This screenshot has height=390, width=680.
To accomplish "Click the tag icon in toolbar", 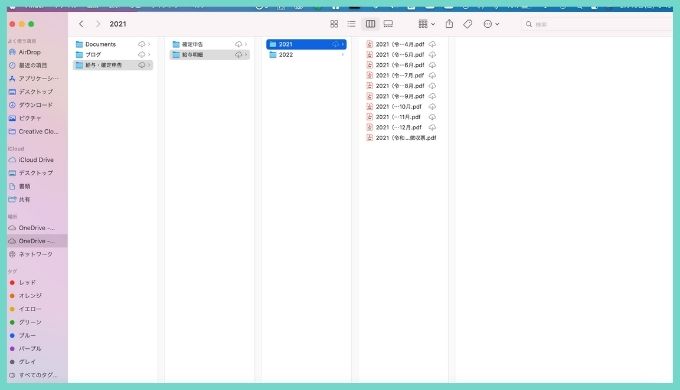I will [x=468, y=24].
